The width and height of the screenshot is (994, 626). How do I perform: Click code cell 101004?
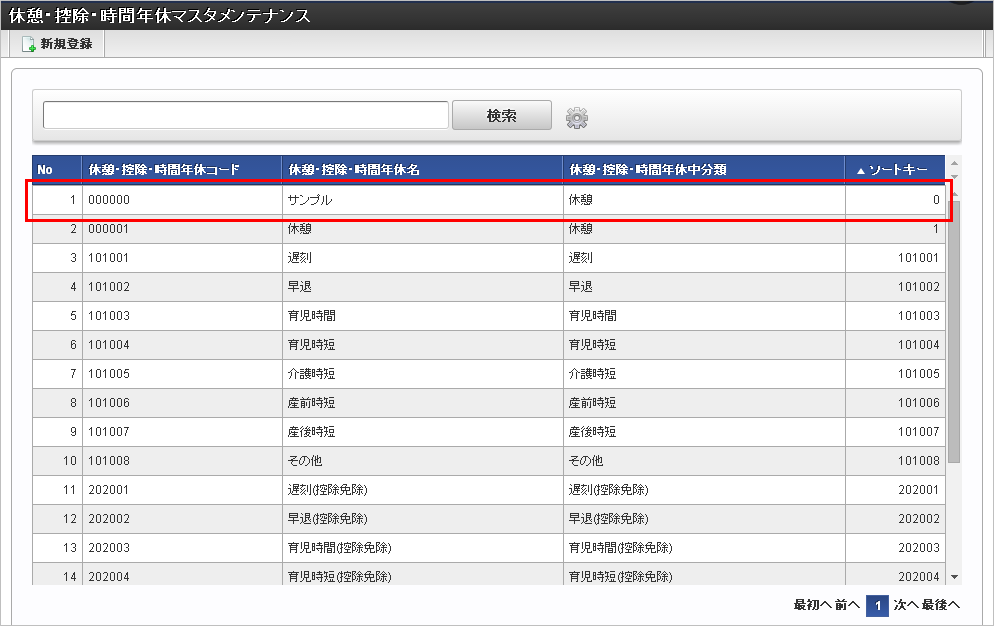pyautogui.click(x=182, y=345)
